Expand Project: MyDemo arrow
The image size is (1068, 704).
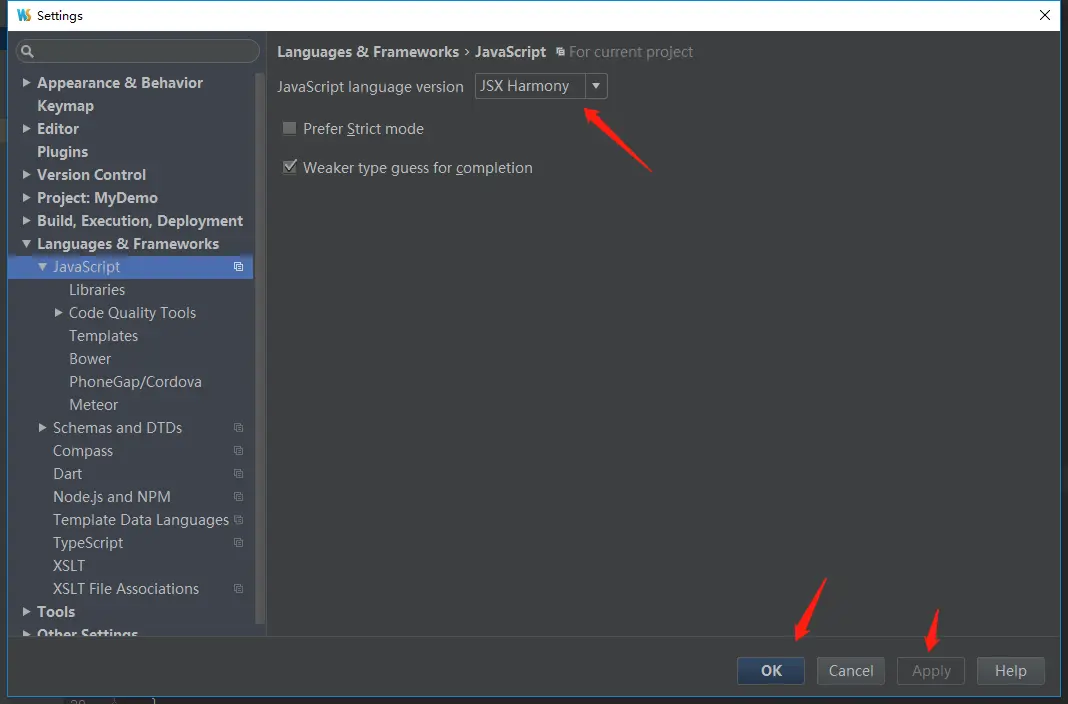26,197
